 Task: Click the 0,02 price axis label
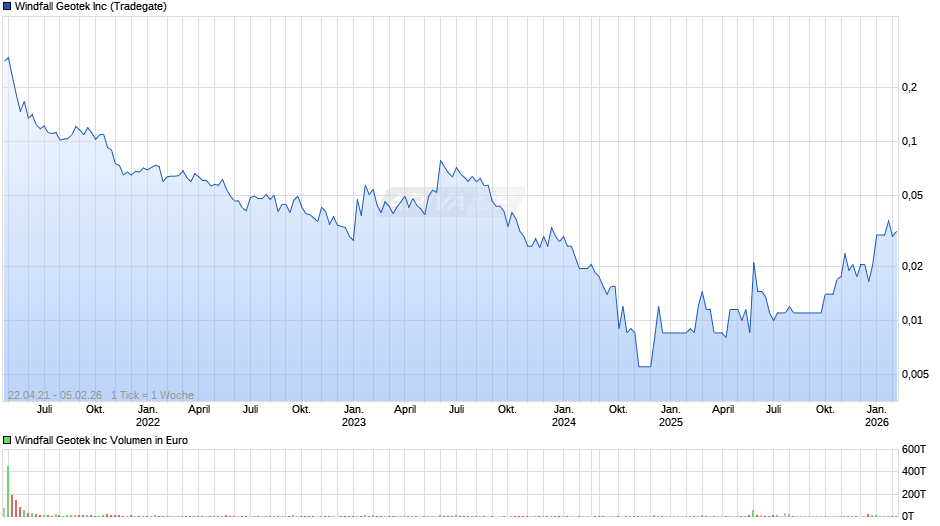[x=912, y=266]
